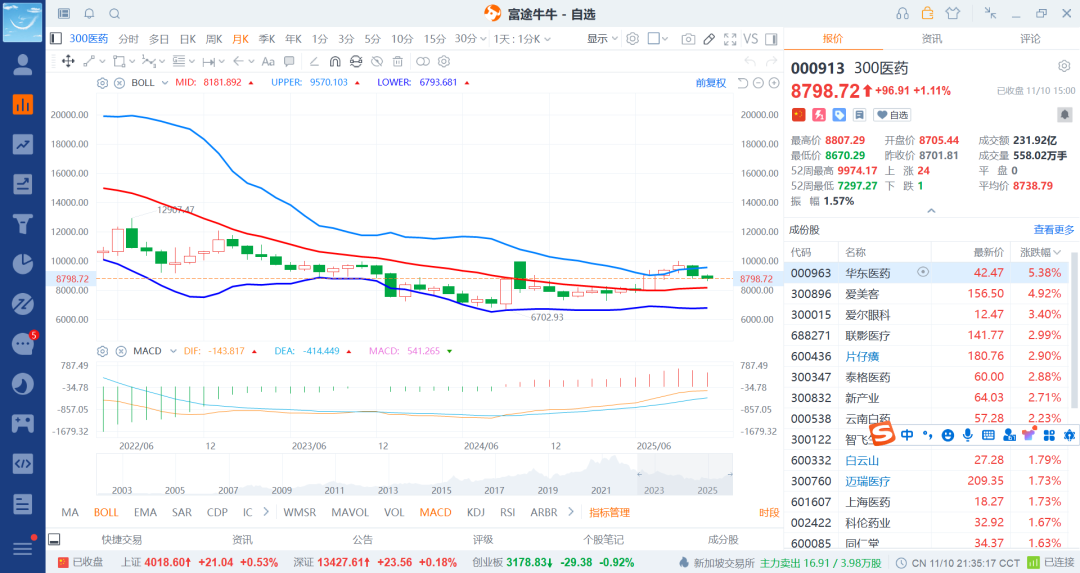Collapse the quote details chevron

(931, 211)
